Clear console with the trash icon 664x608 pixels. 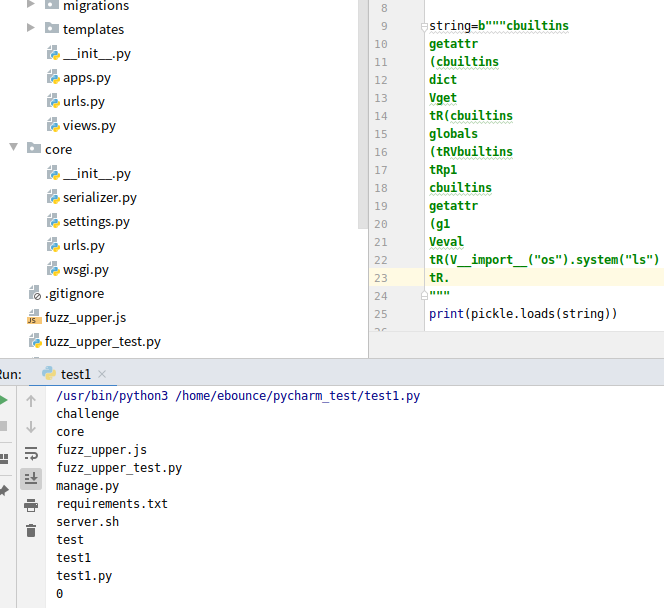point(31,530)
